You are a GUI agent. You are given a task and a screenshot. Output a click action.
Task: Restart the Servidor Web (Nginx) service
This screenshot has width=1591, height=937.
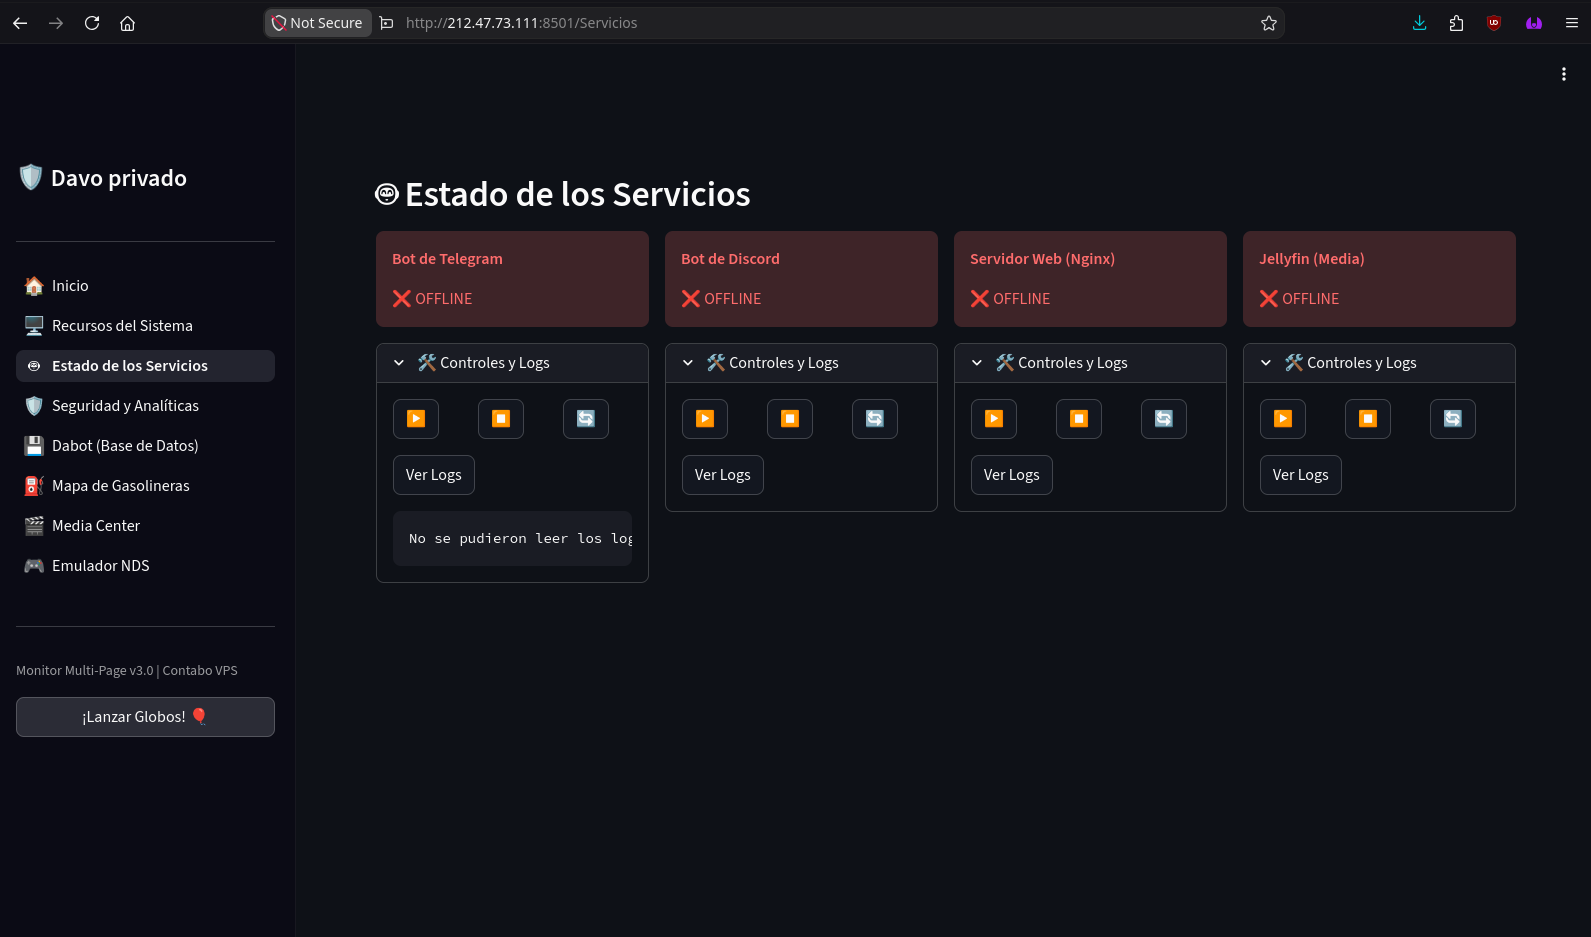tap(1164, 419)
